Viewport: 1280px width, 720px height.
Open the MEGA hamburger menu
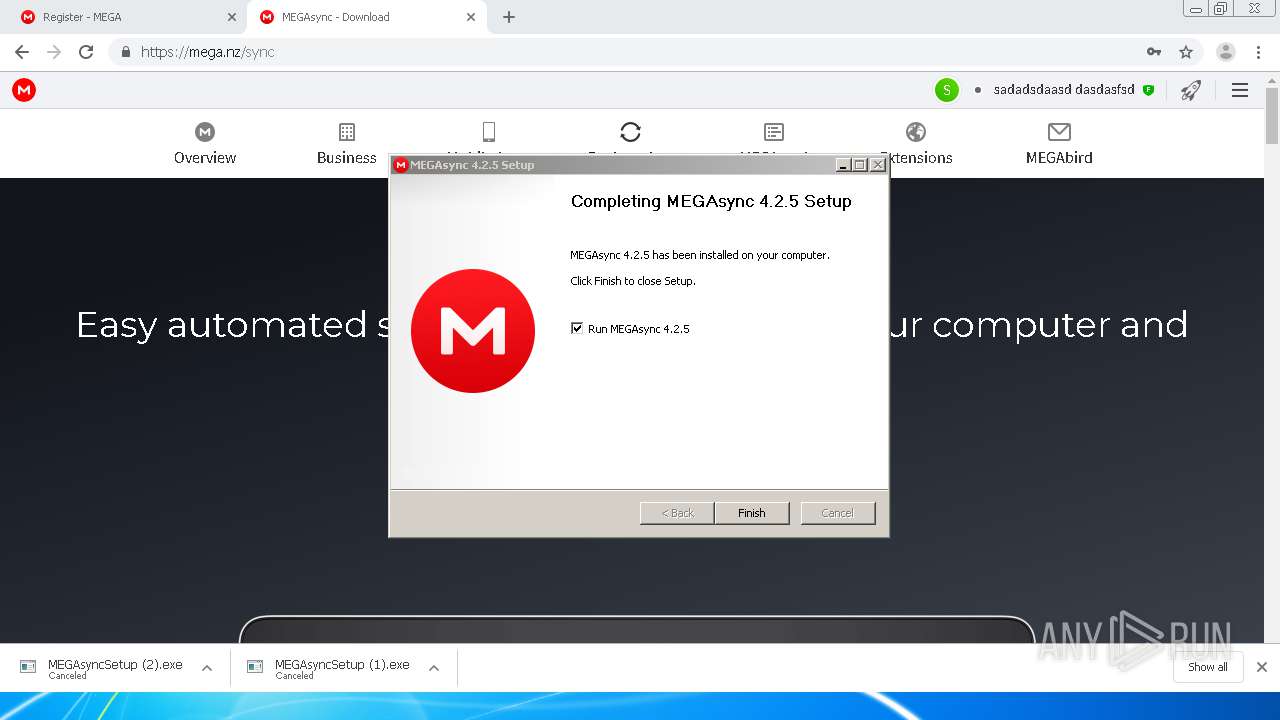(x=1240, y=90)
